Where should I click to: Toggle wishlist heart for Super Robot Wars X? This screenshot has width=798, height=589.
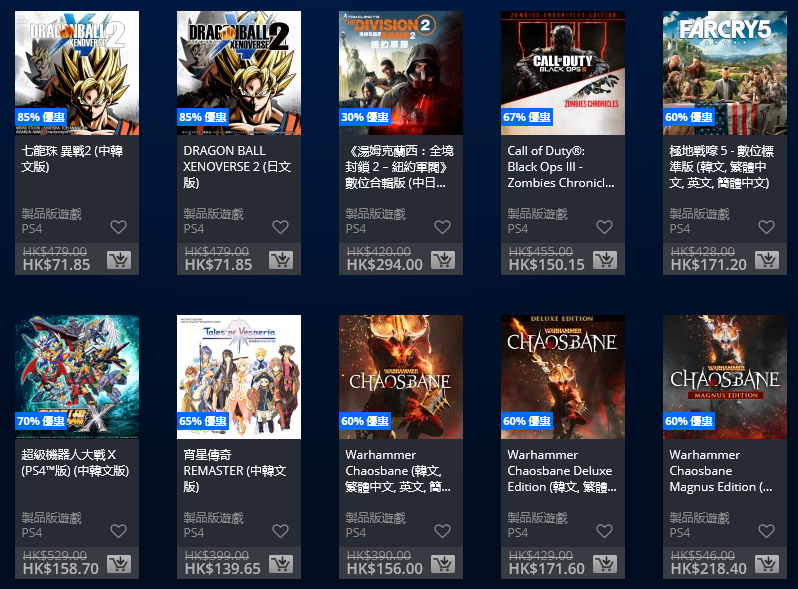point(119,531)
